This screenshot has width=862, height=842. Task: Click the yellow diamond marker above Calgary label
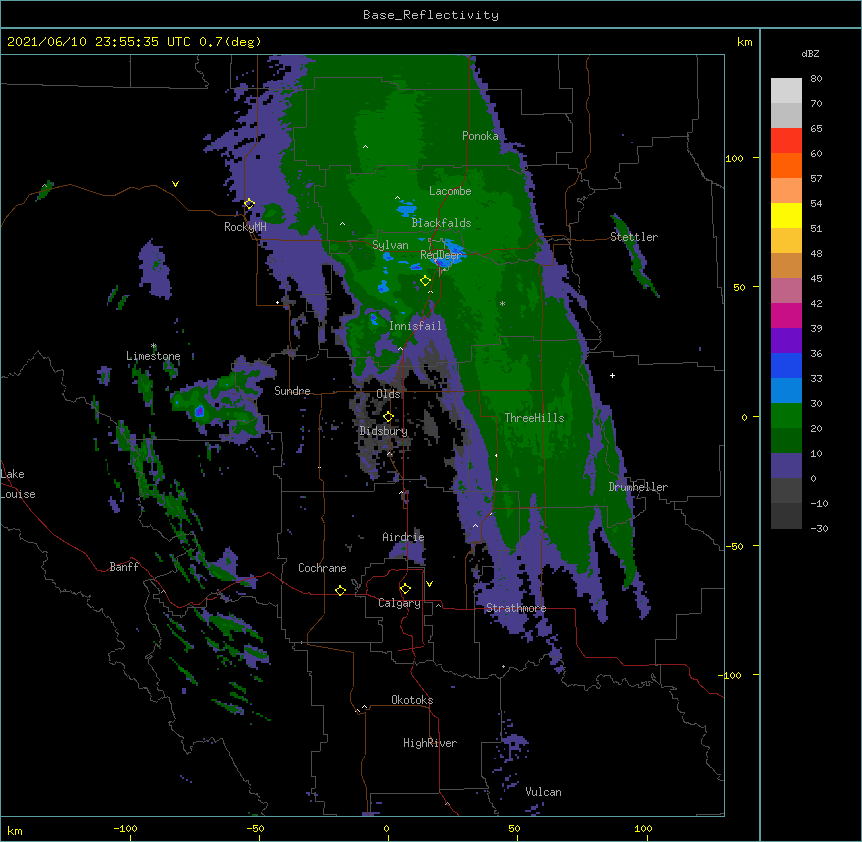(406, 589)
